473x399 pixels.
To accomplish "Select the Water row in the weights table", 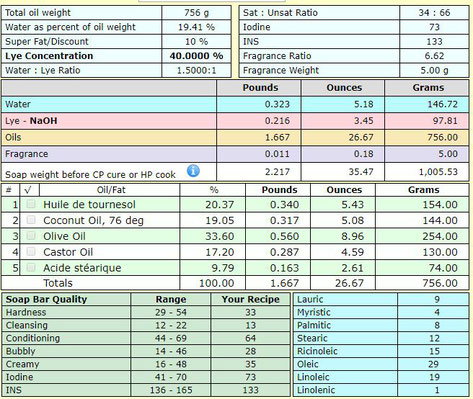I will coord(235,104).
